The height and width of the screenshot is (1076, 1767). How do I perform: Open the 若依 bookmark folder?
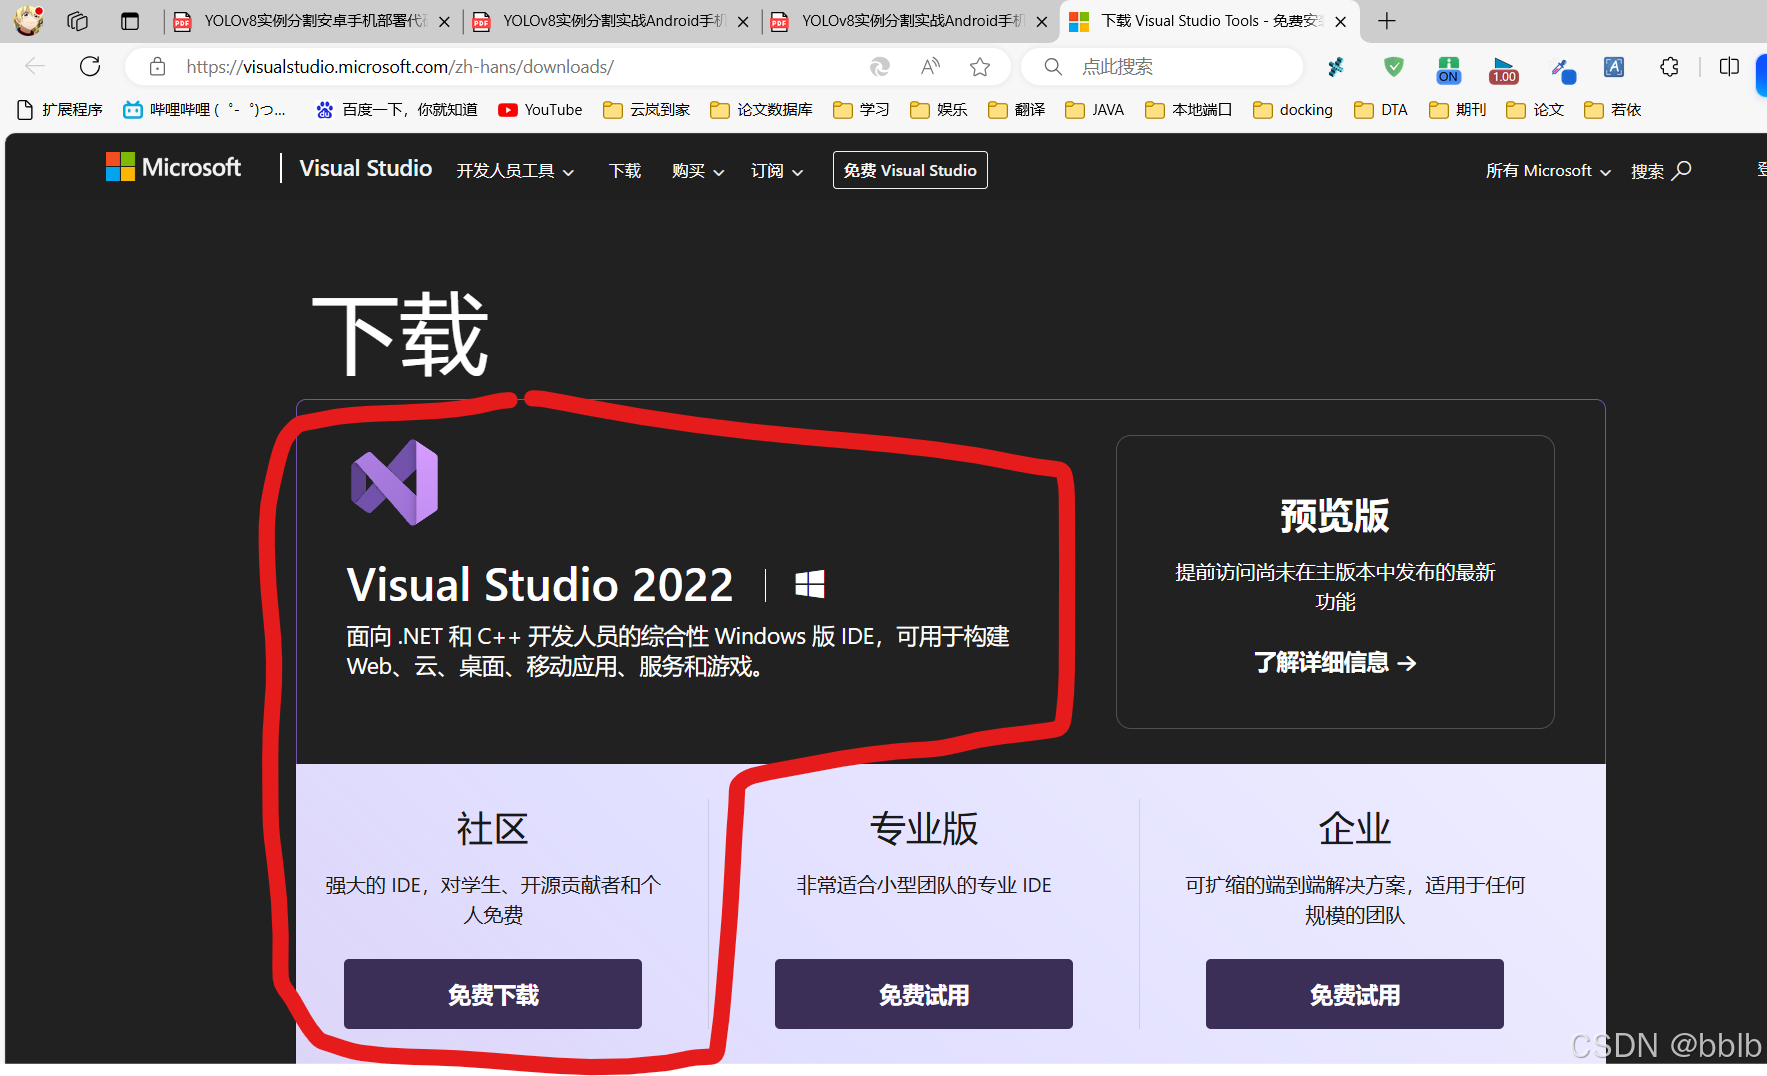pos(1613,110)
